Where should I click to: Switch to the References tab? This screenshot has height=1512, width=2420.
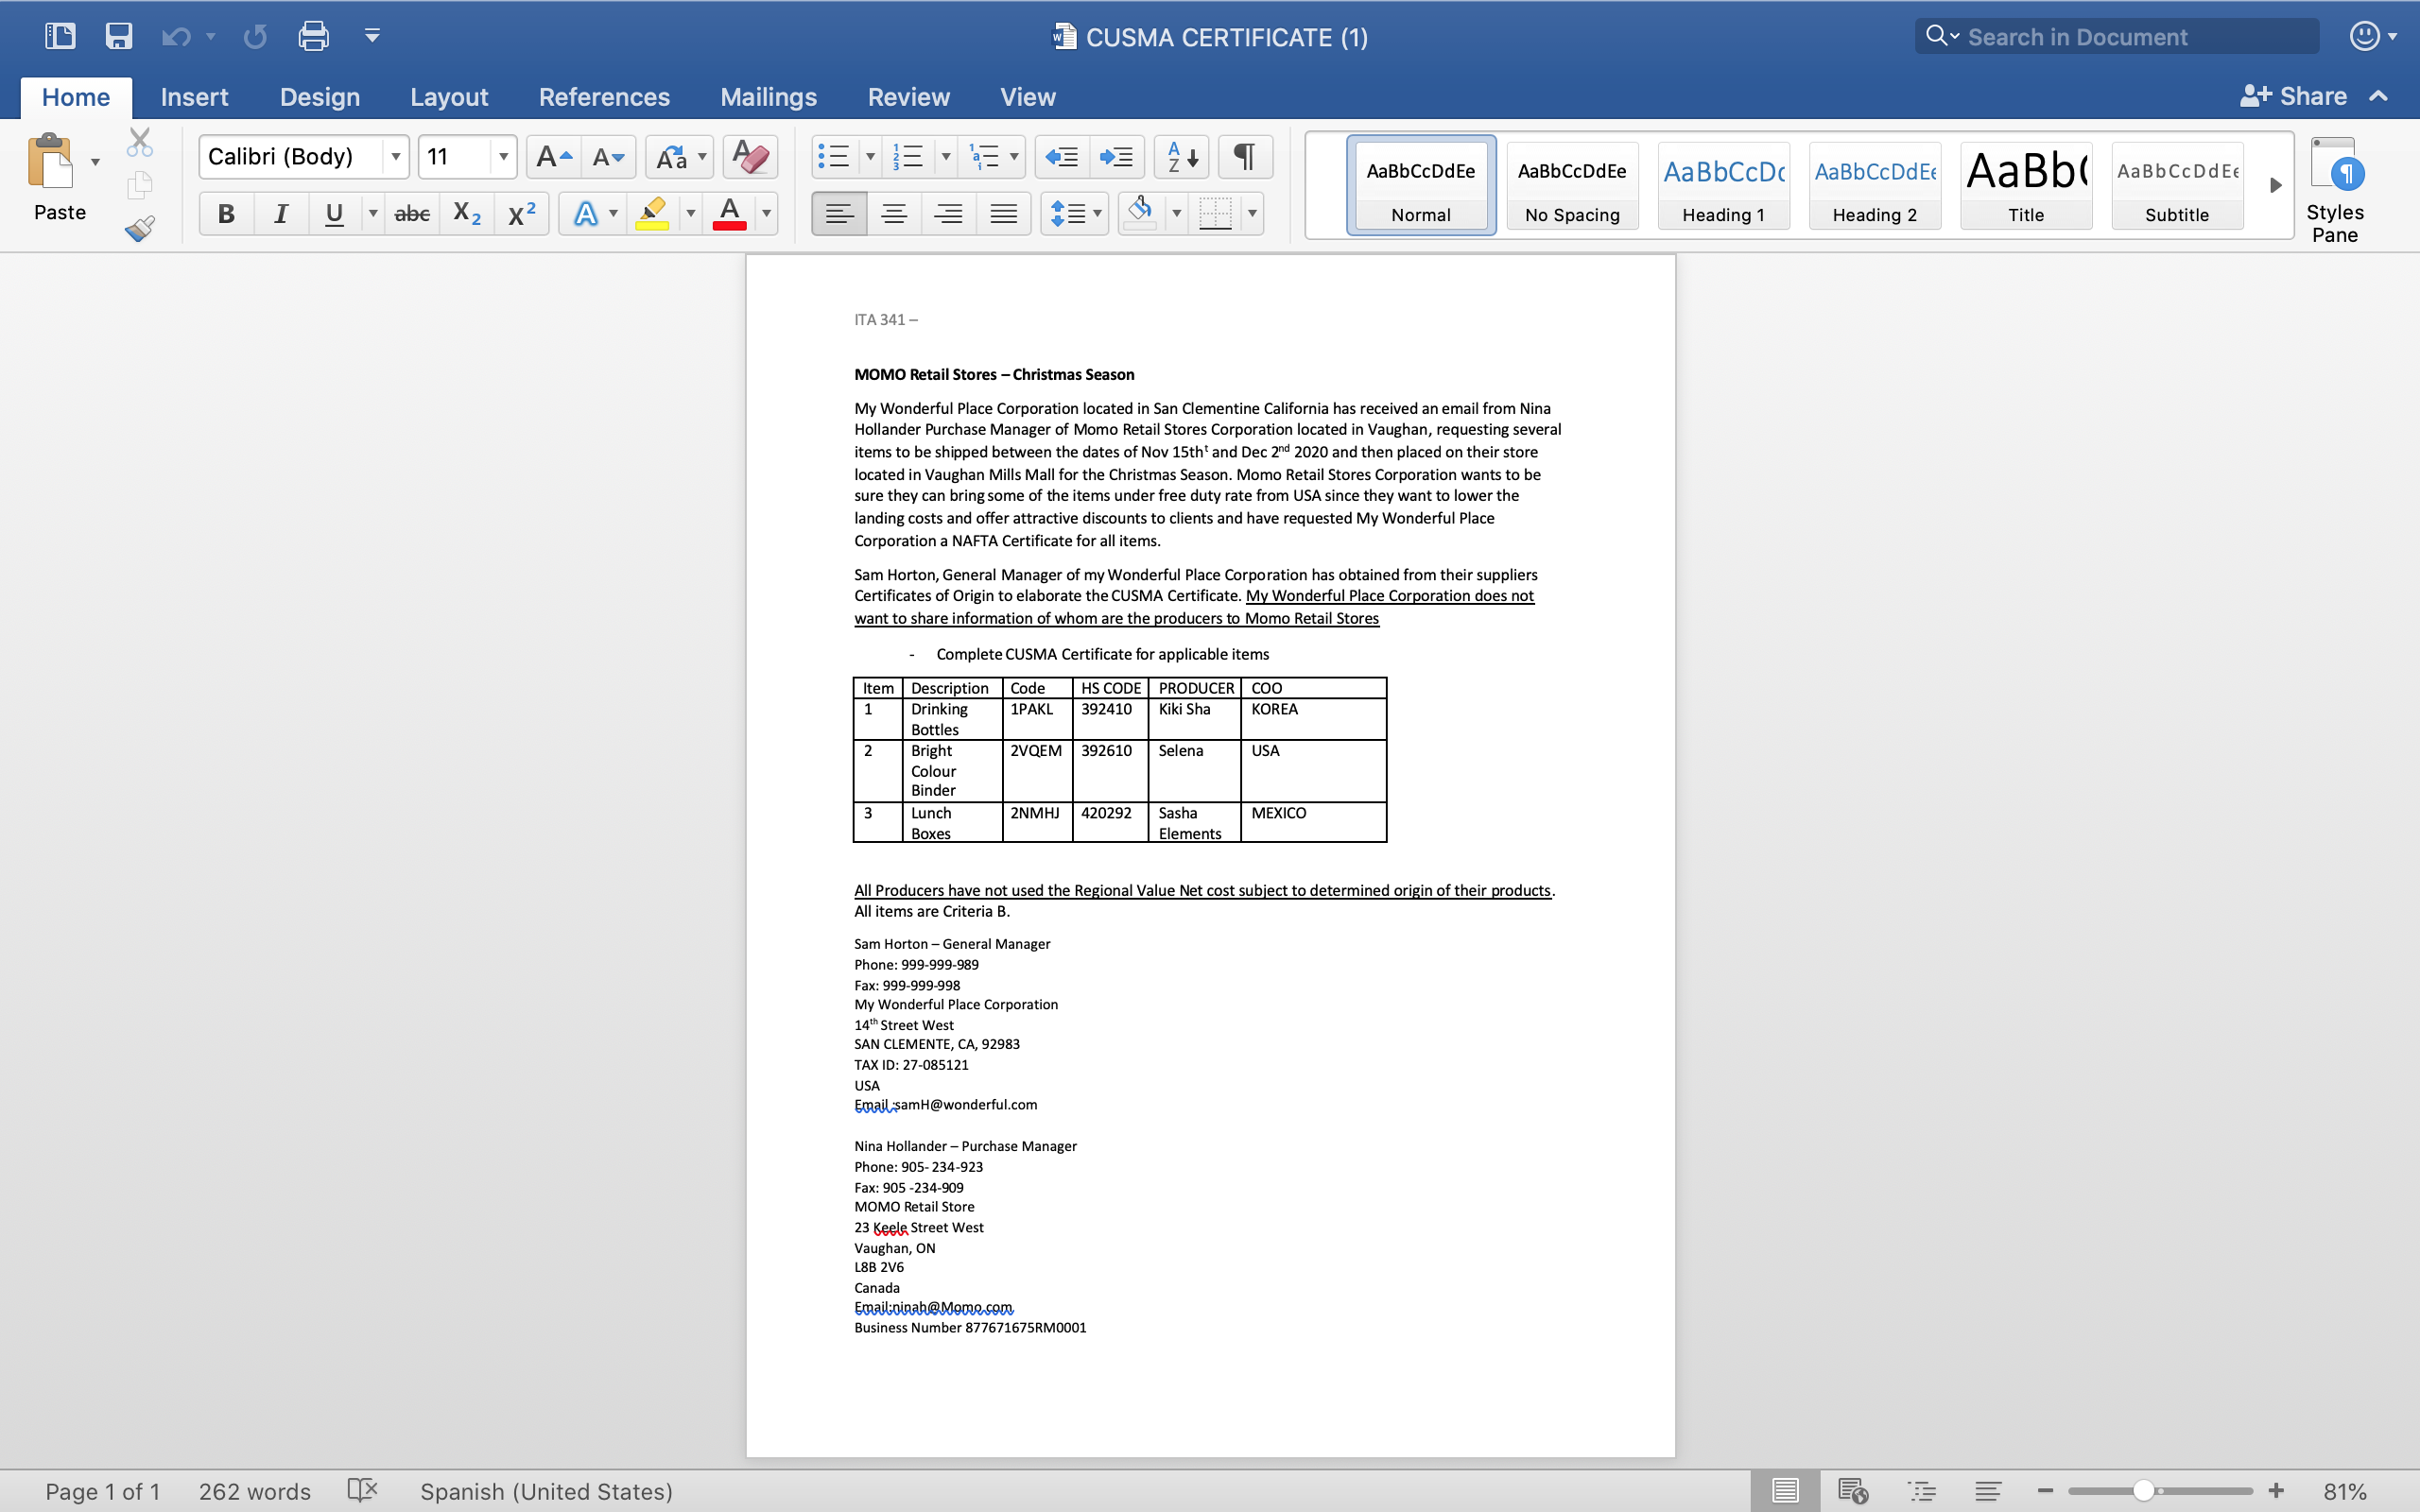click(x=604, y=97)
